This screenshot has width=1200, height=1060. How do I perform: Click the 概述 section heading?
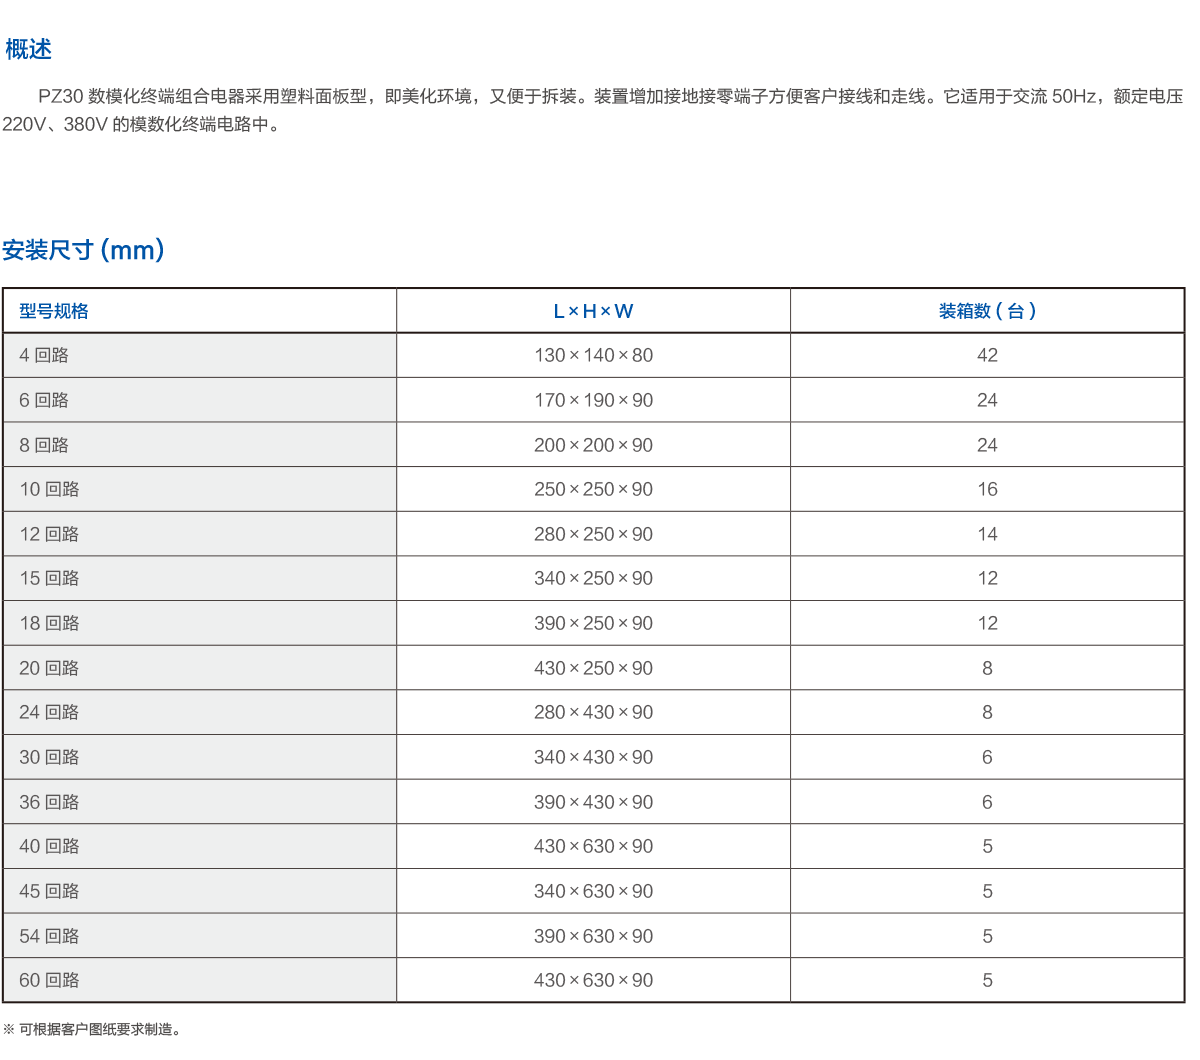[28, 49]
